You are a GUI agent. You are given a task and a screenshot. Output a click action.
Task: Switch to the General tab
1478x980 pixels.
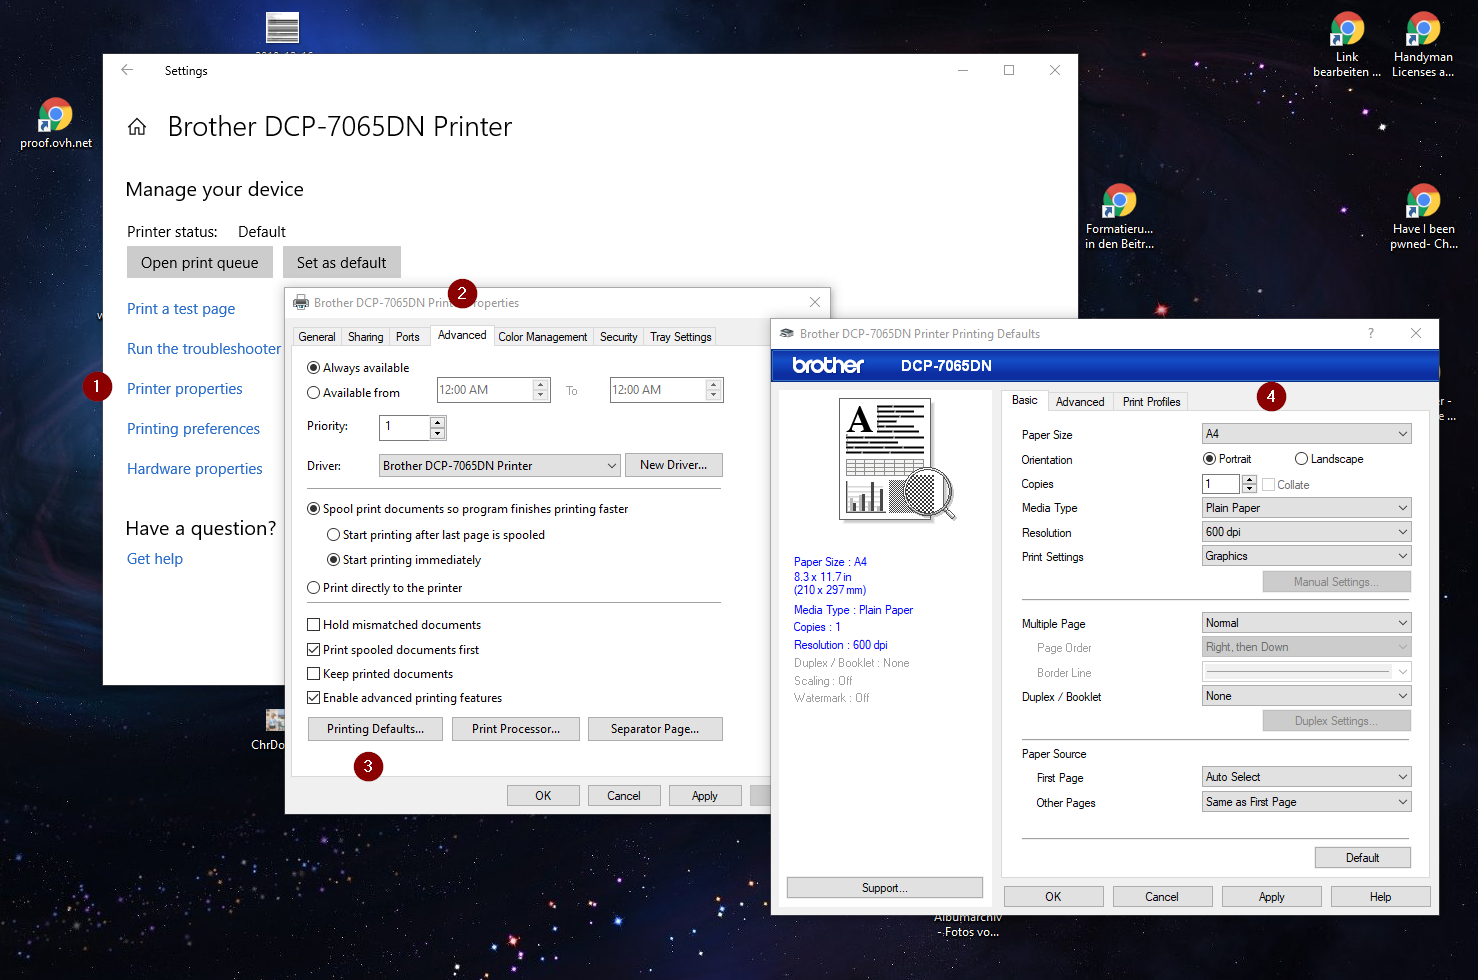(x=317, y=337)
